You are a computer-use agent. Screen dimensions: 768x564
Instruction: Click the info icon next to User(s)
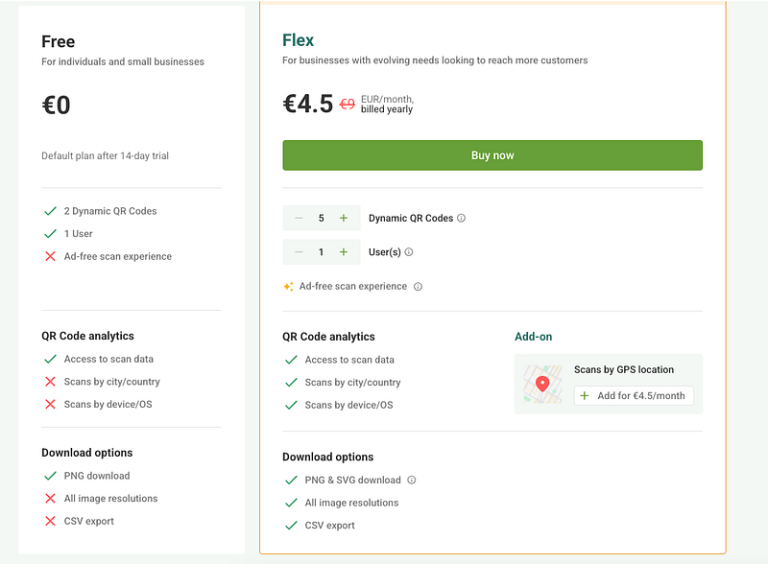click(x=409, y=252)
